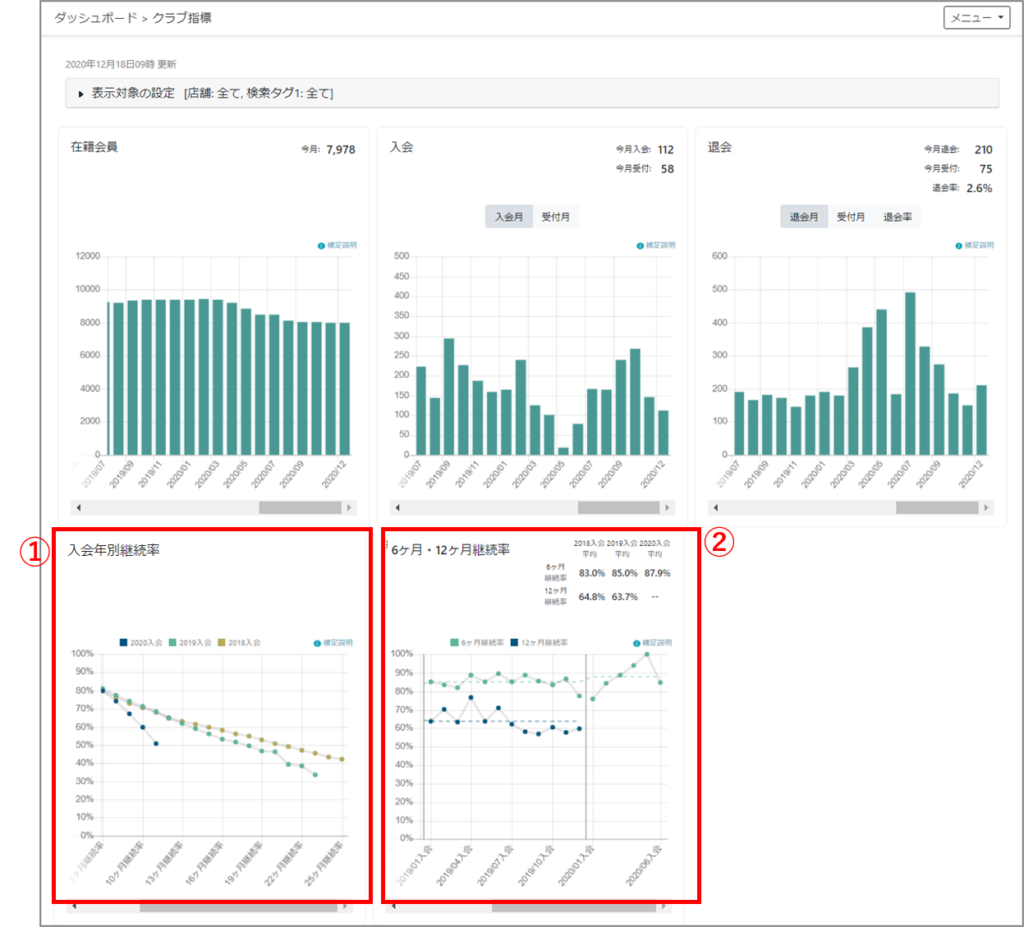Open the メニュー dropdown
1024x927 pixels.
point(976,18)
